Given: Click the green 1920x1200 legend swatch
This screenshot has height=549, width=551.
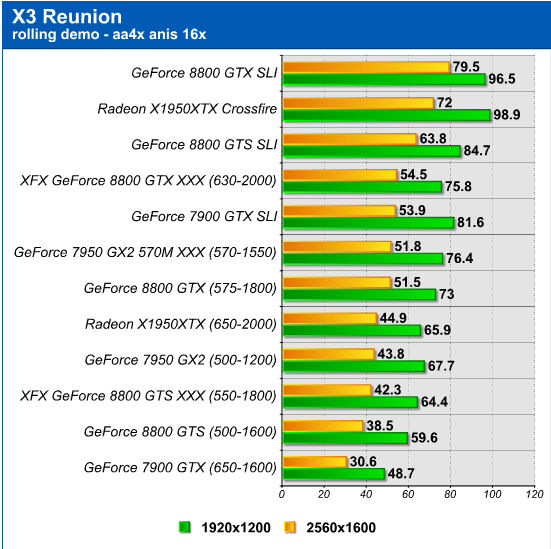Looking at the screenshot, I should (184, 527).
